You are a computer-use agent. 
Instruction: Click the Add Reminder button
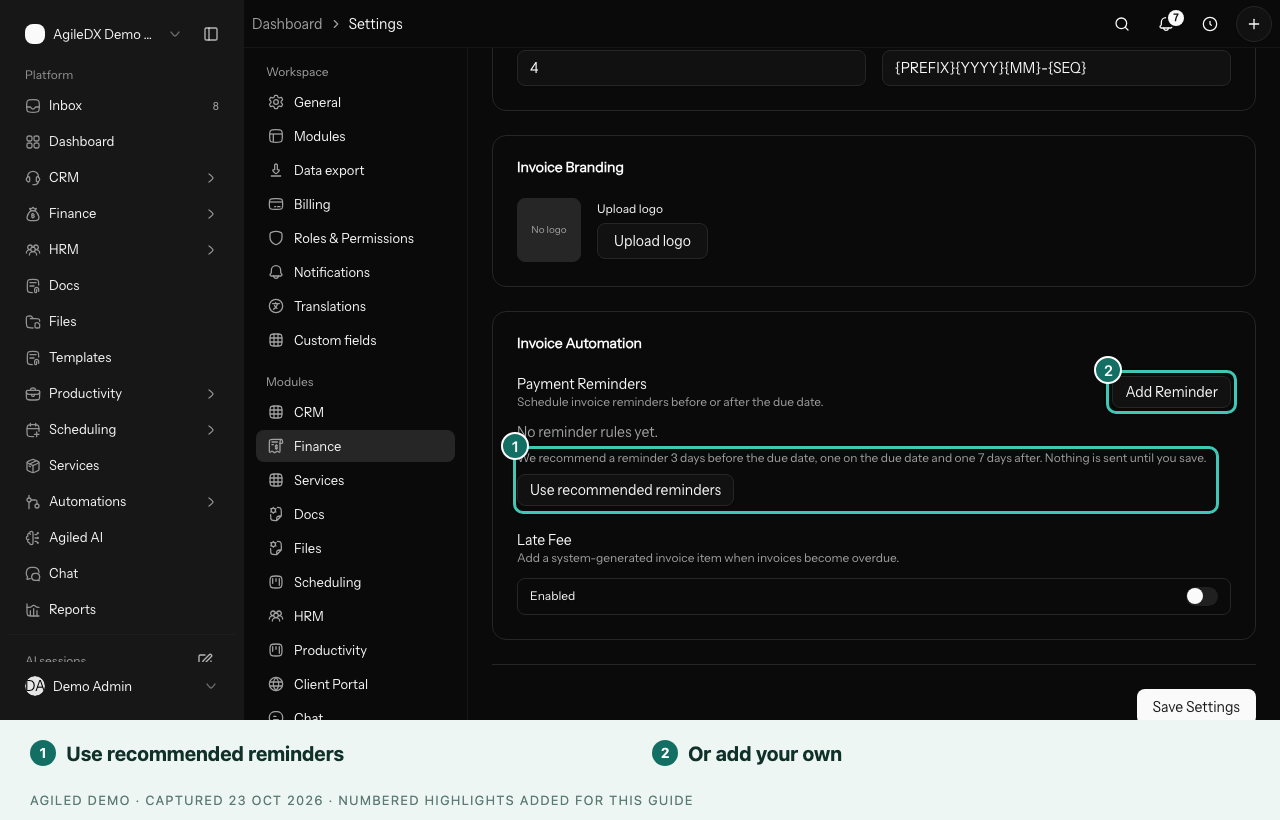tap(1171, 392)
